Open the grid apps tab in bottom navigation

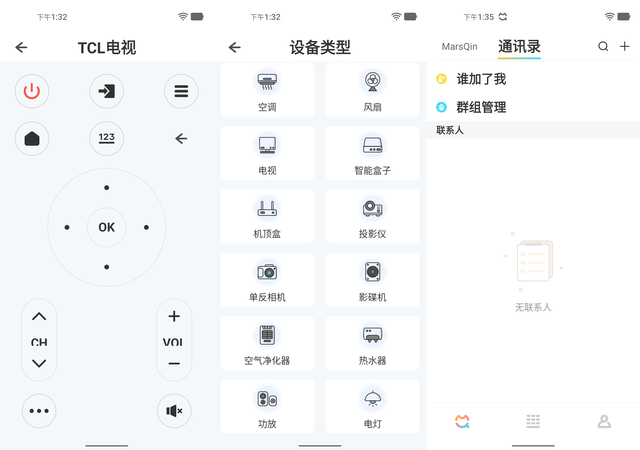(533, 421)
